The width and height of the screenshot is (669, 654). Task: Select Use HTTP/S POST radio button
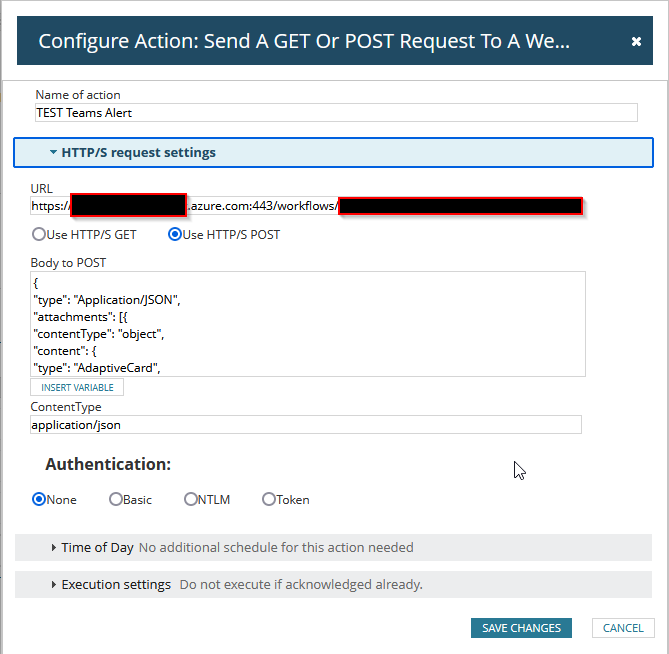click(x=175, y=234)
